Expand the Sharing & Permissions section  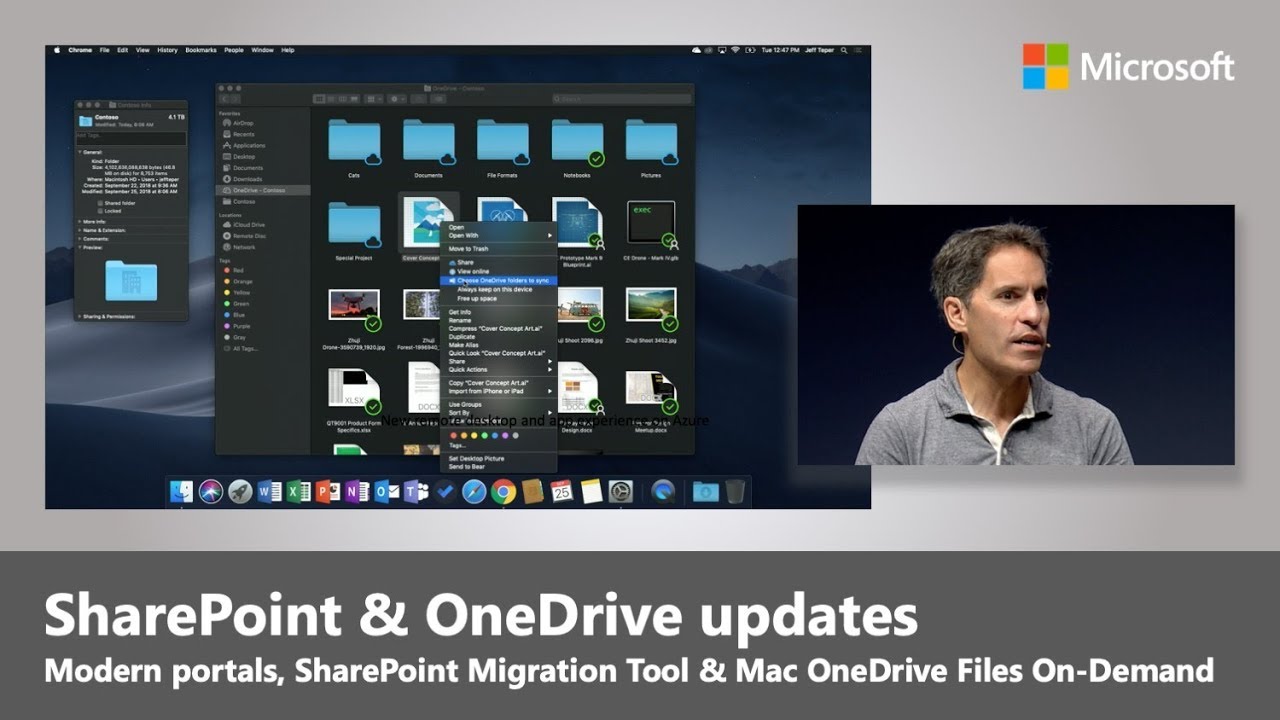pyautogui.click(x=81, y=316)
